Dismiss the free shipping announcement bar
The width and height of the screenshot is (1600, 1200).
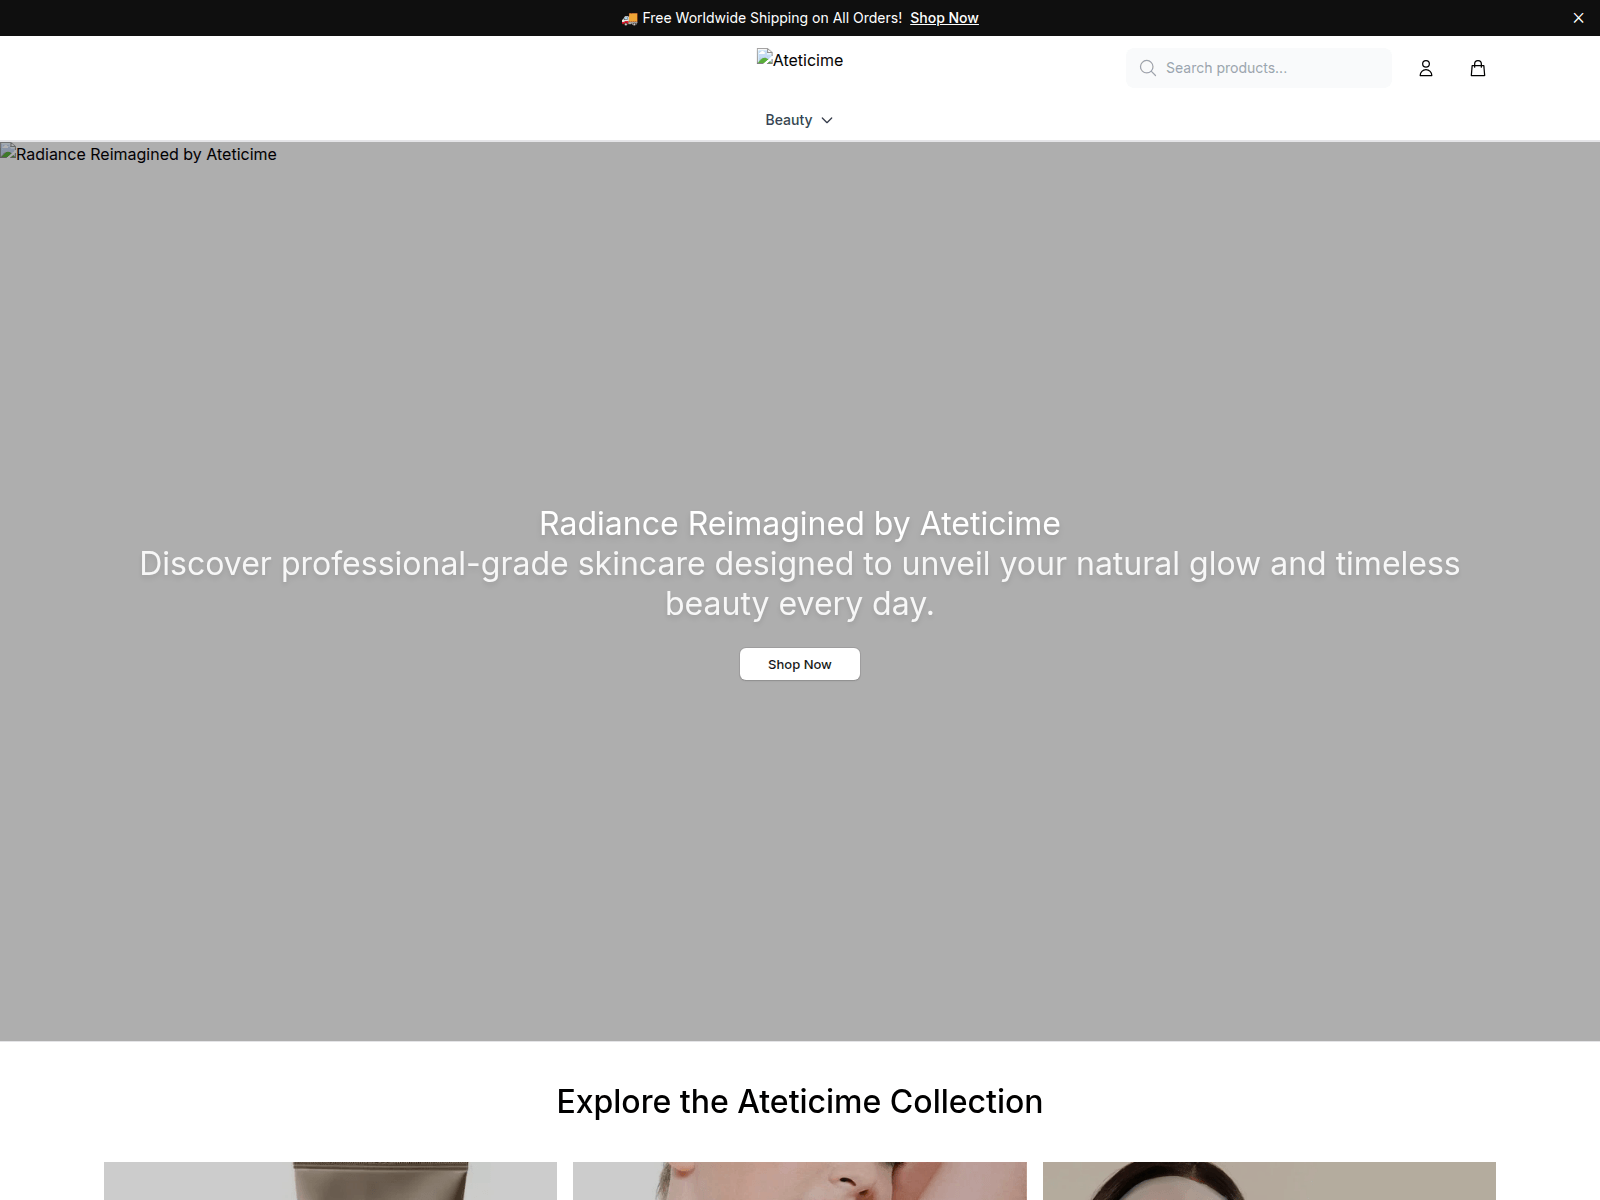(x=1578, y=18)
